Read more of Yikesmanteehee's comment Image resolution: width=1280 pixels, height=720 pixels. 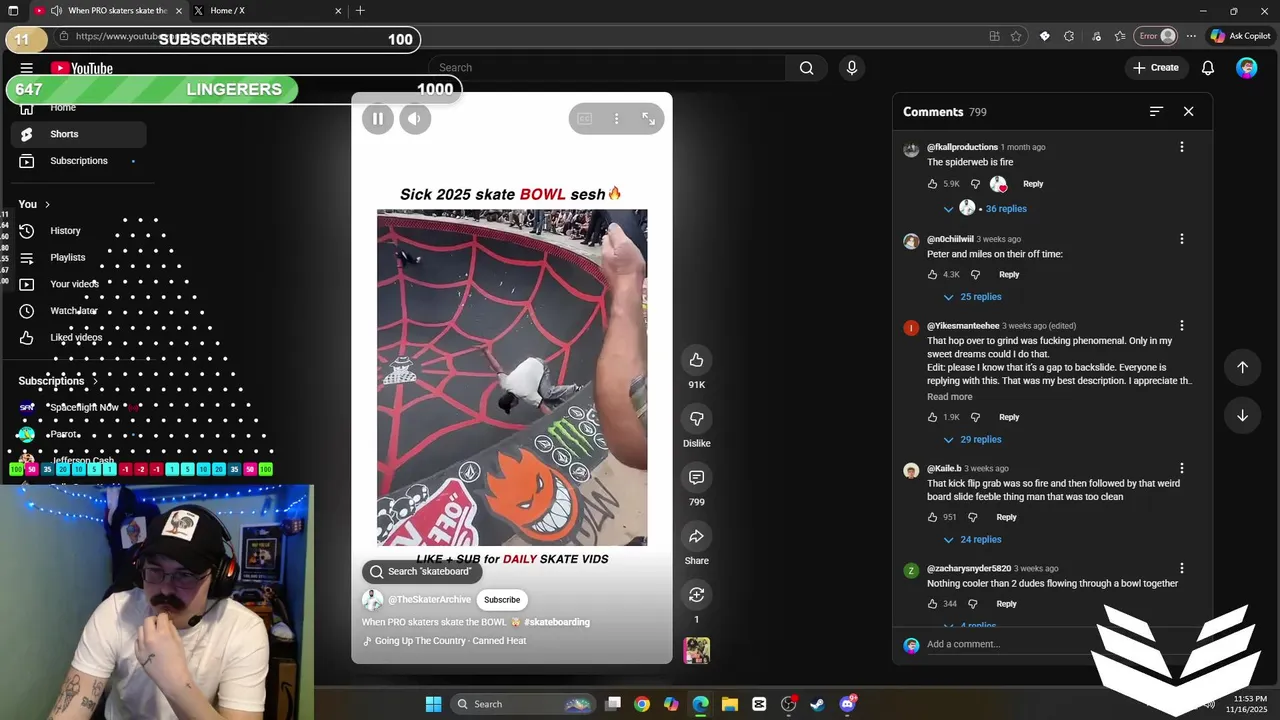tap(949, 396)
